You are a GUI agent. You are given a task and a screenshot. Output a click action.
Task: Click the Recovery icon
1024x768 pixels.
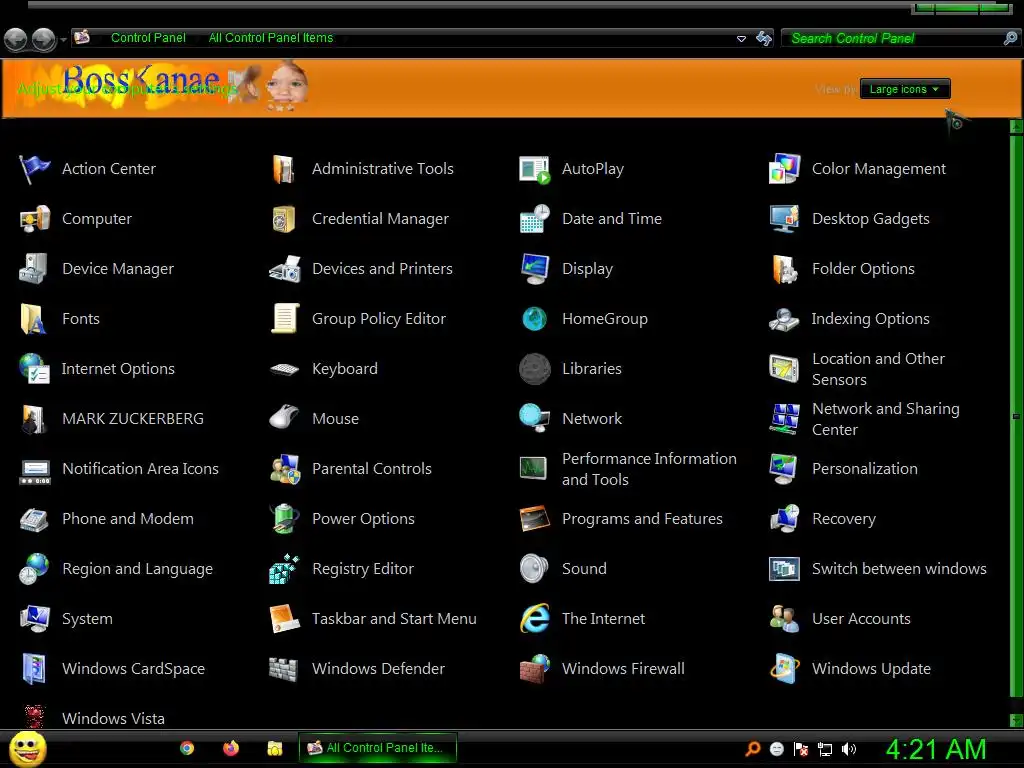pos(784,519)
